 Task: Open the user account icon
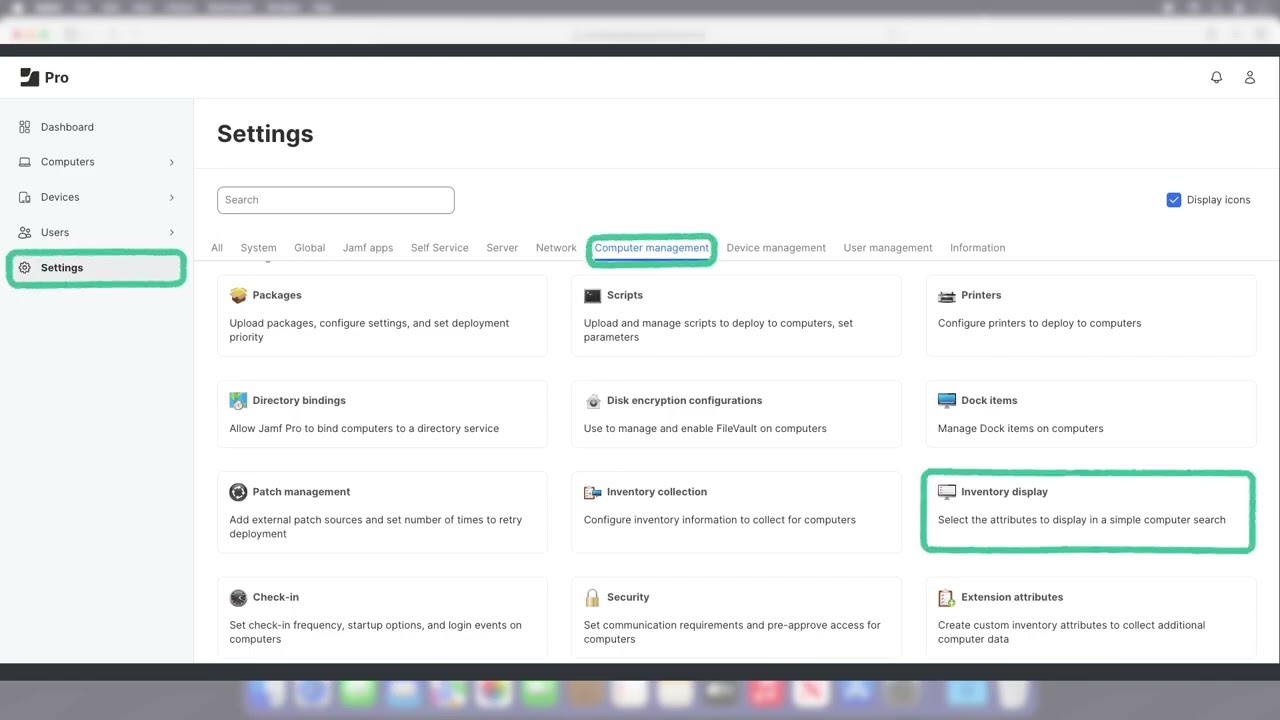pos(1249,77)
